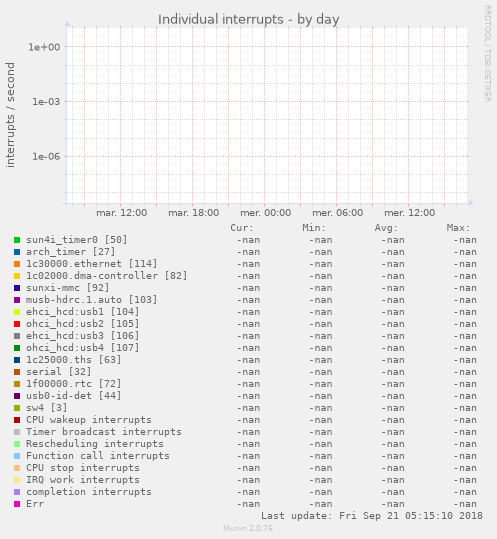Viewport: 497px width, 539px height.
Task: Click the Timer broadcast interrupts entry
Action: click(x=104, y=432)
